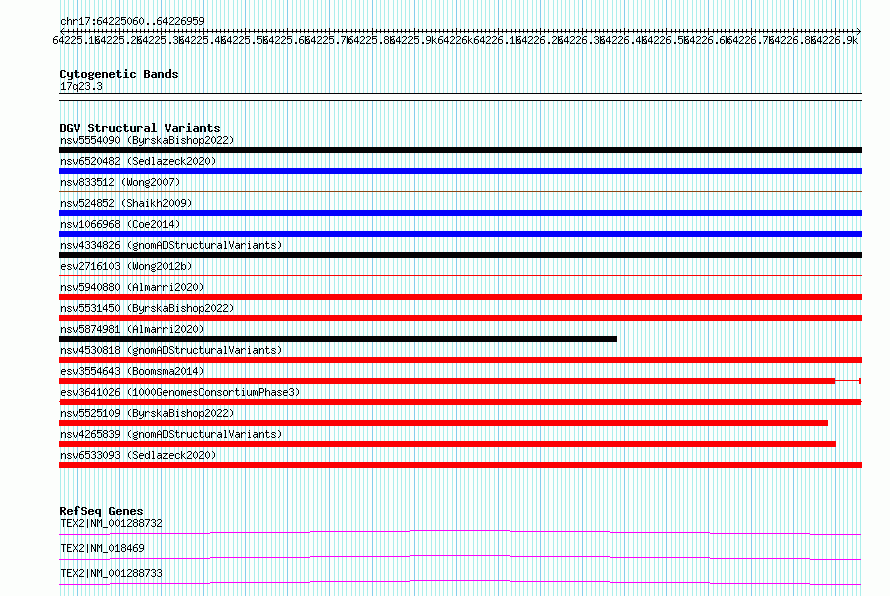Open TEX2|NM_018469 transcript

102,548
